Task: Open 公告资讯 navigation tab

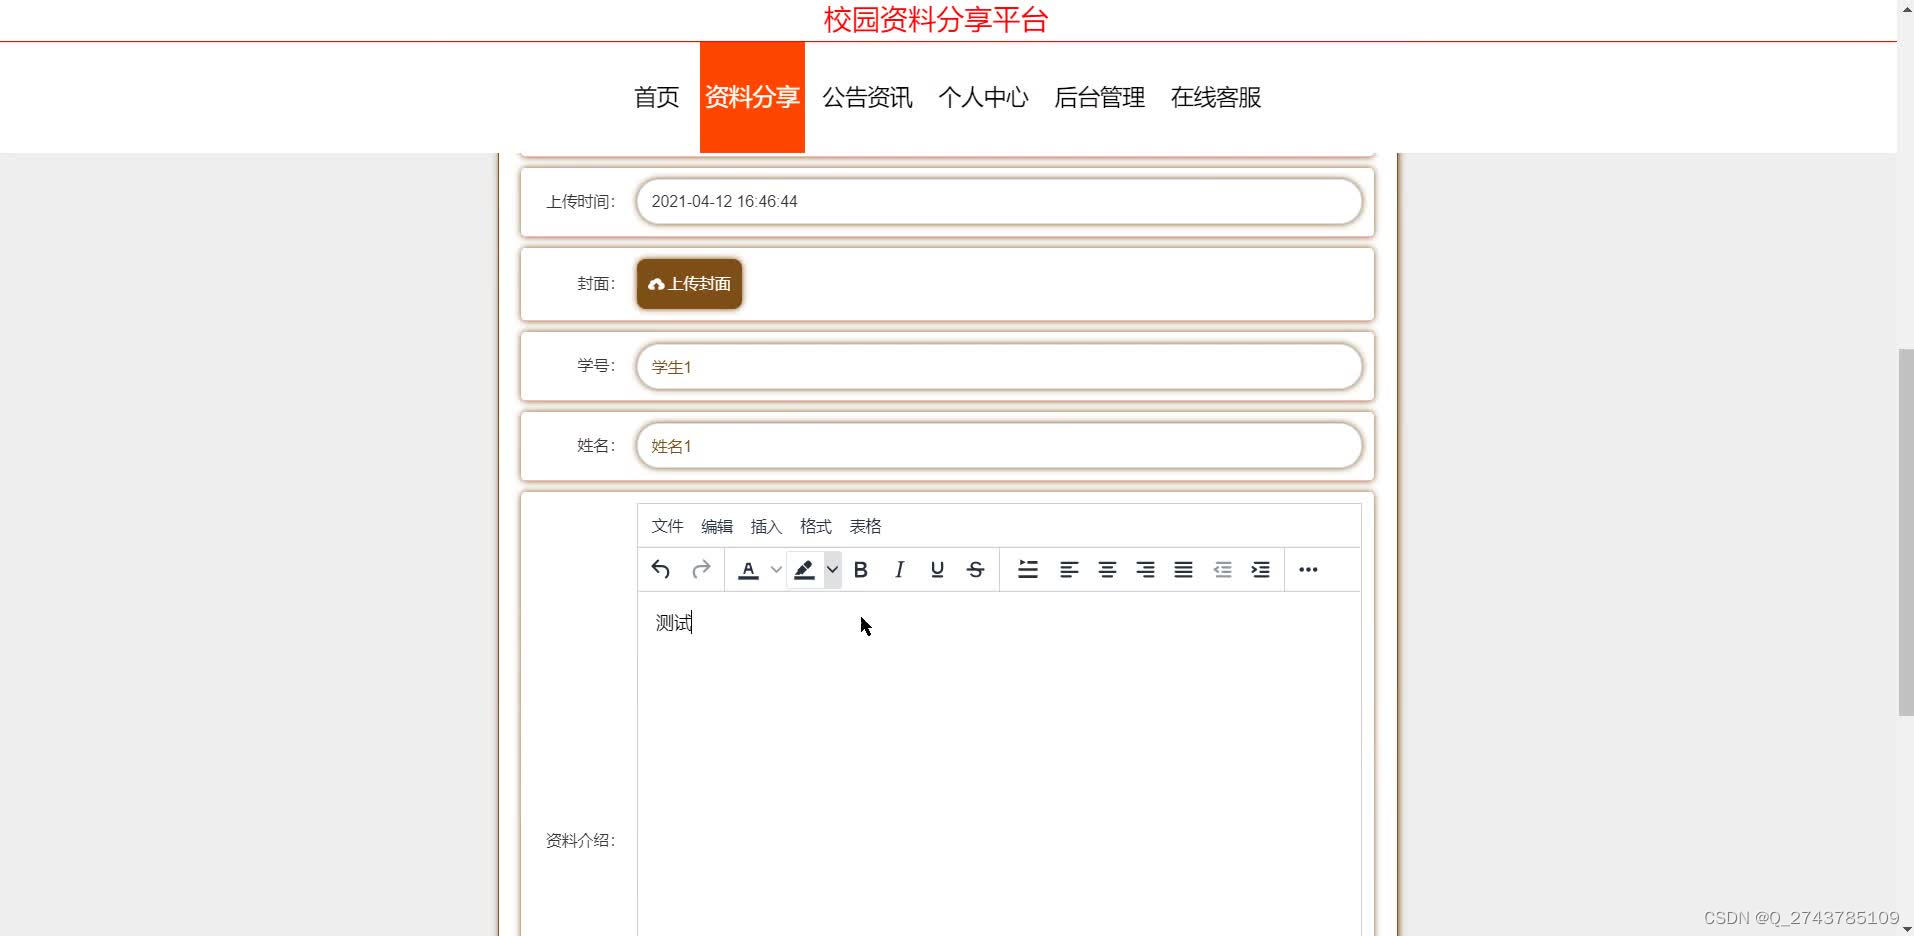Action: [x=867, y=97]
